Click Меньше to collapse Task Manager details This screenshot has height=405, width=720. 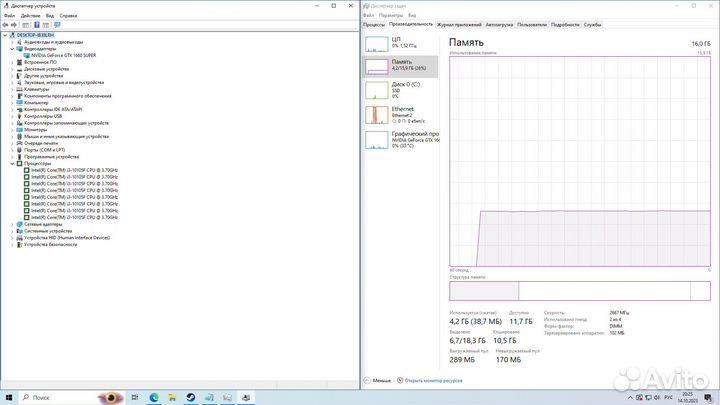pos(377,380)
